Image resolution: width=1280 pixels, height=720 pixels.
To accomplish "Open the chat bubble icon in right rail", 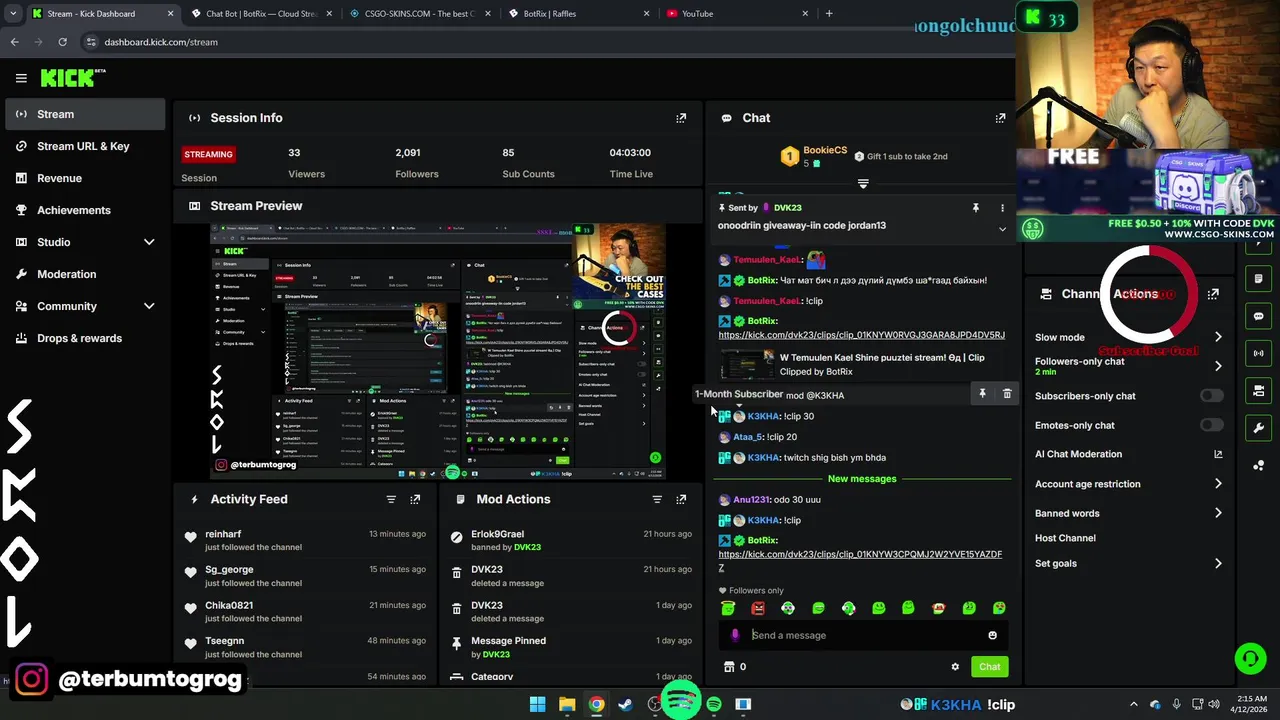I will coord(1258,316).
